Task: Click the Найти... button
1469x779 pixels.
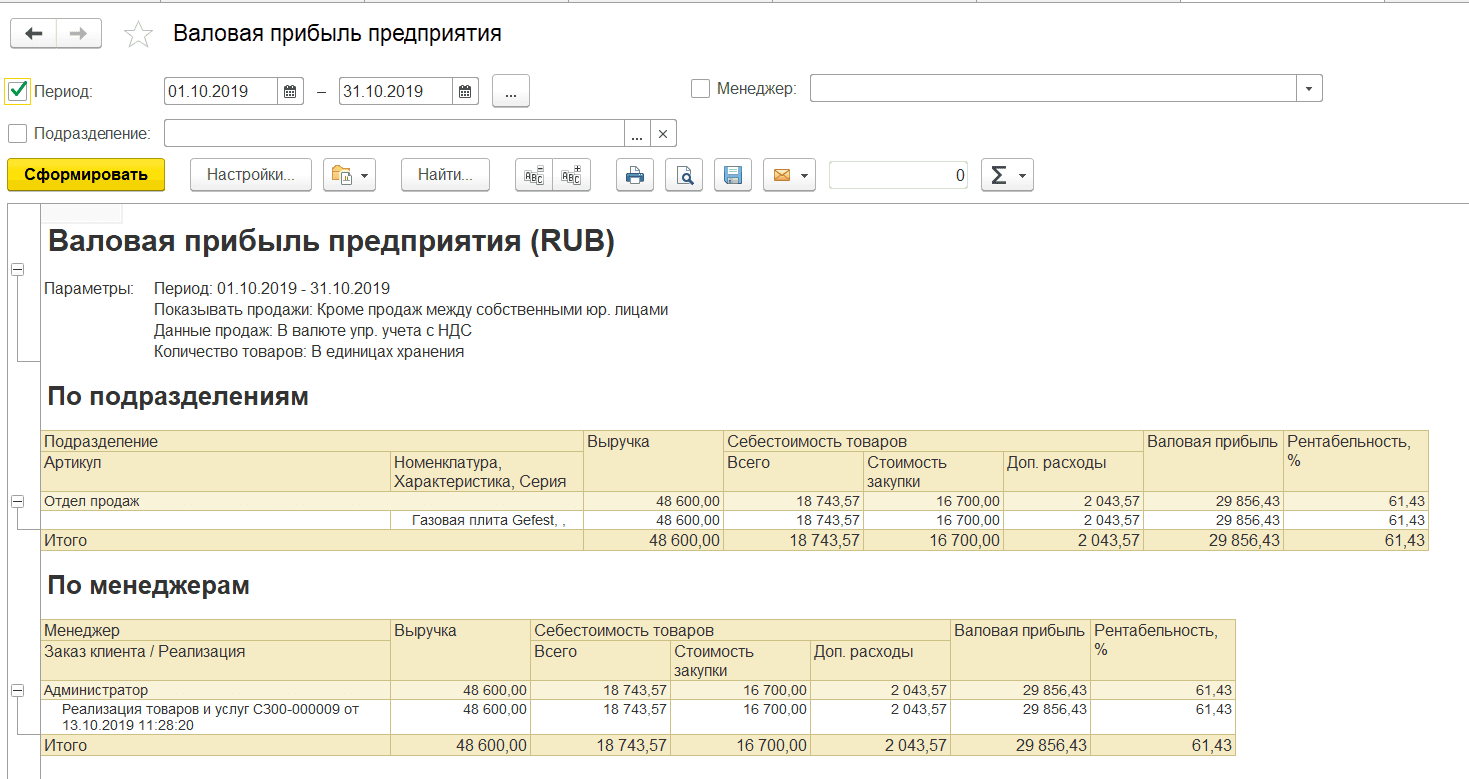Action: tap(445, 175)
